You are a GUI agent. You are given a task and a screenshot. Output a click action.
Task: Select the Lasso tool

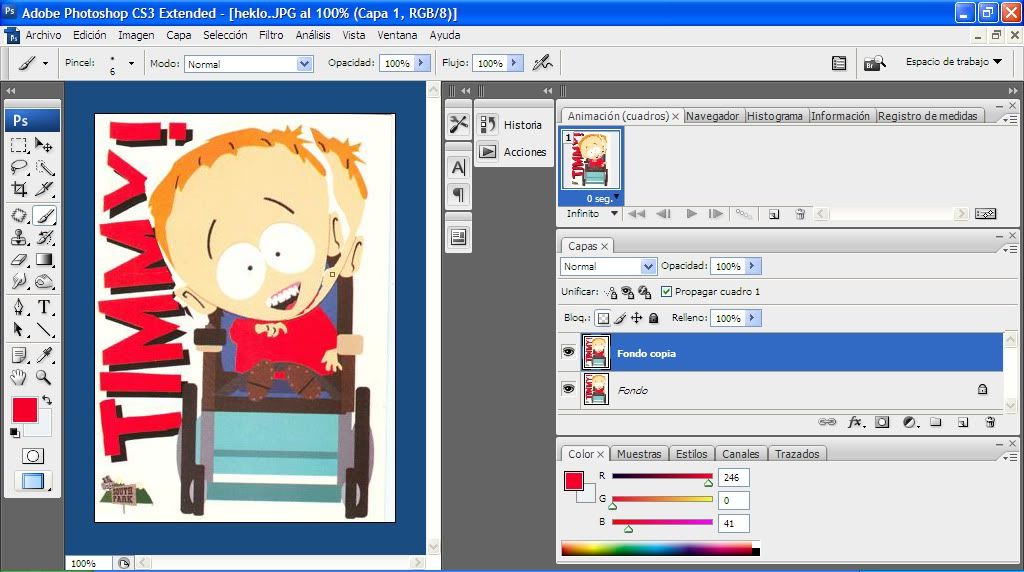click(x=19, y=167)
